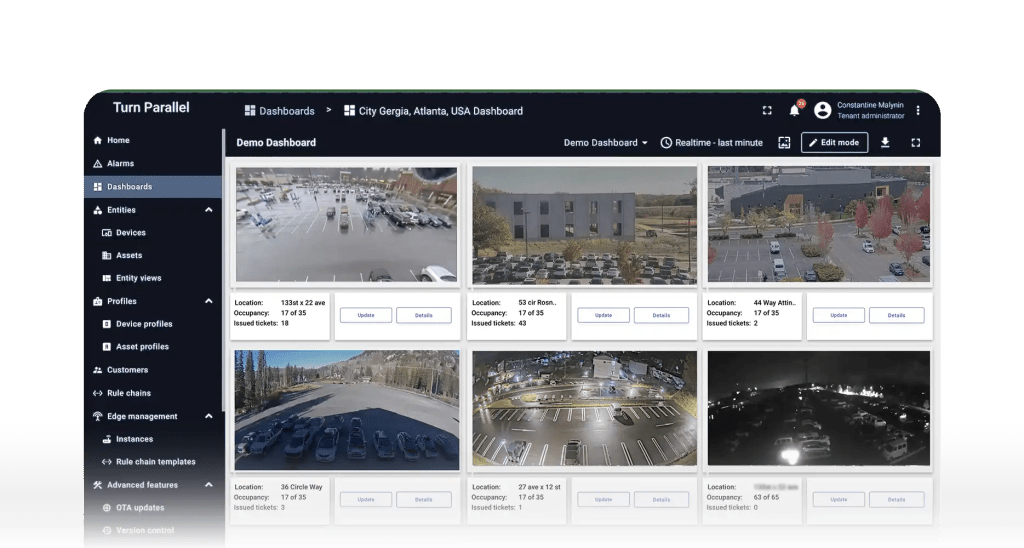Click Update for 27 ave x 12 st
Screen dimensions: 1024x548
(603, 500)
